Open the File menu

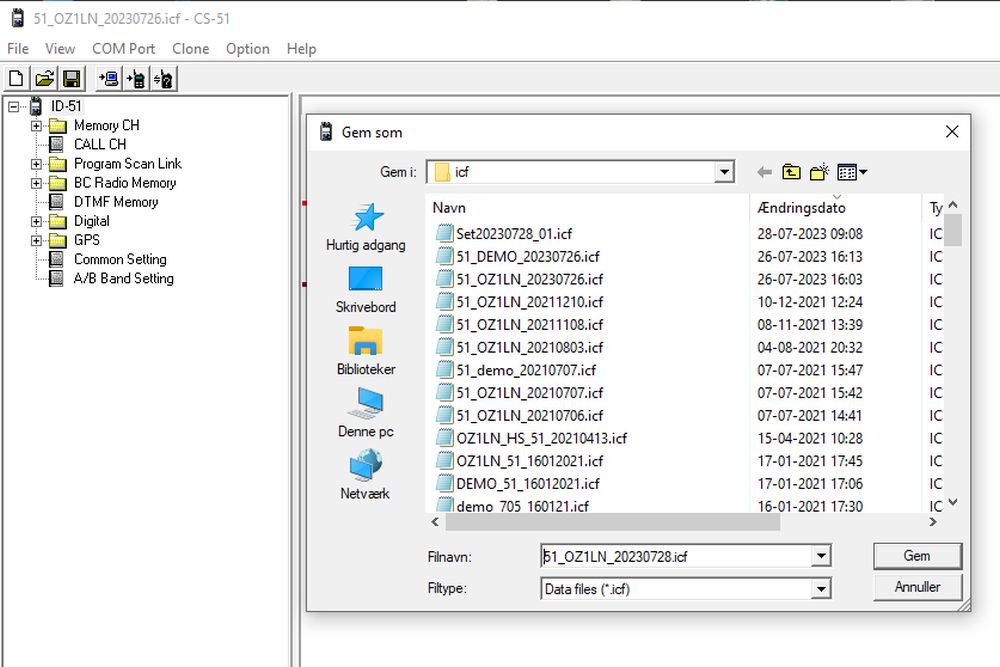18,49
